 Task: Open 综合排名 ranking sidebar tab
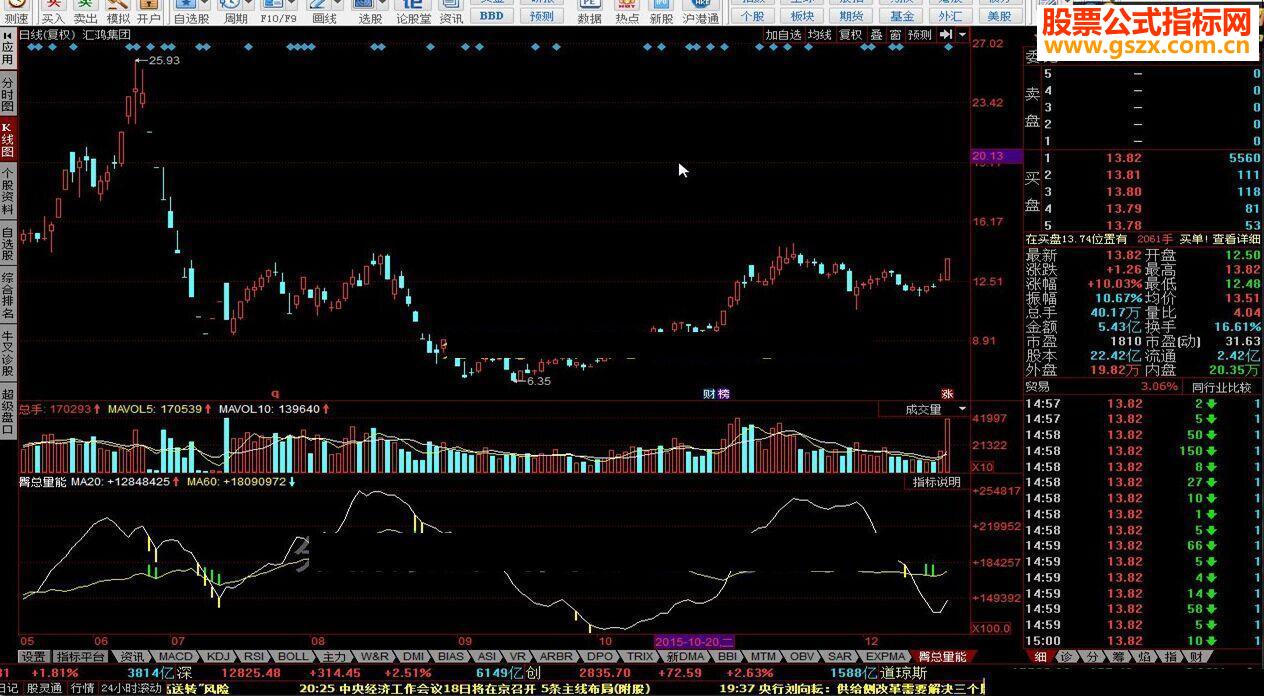[8, 295]
